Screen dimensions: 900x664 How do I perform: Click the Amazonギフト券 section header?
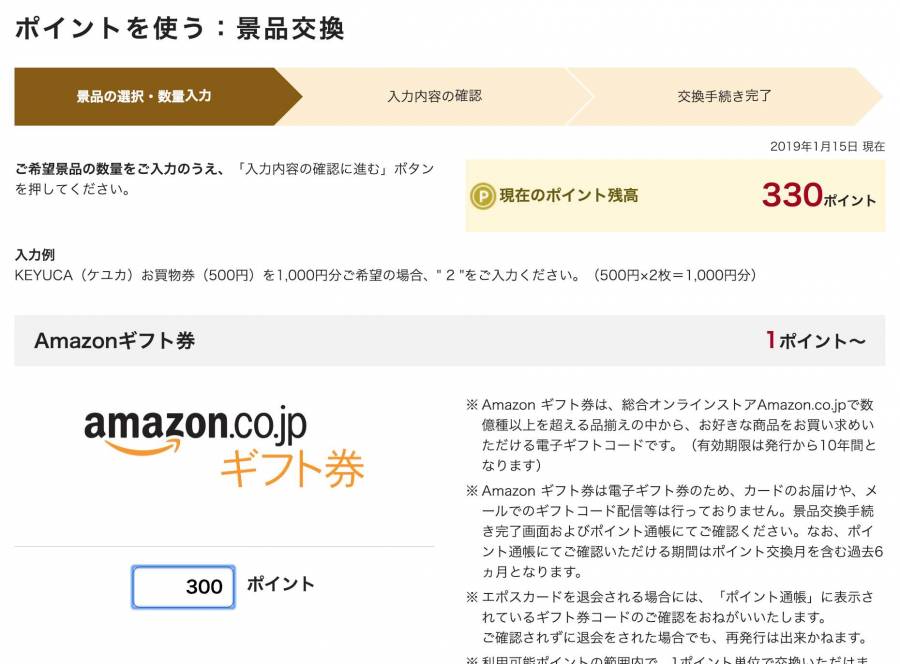(449, 340)
